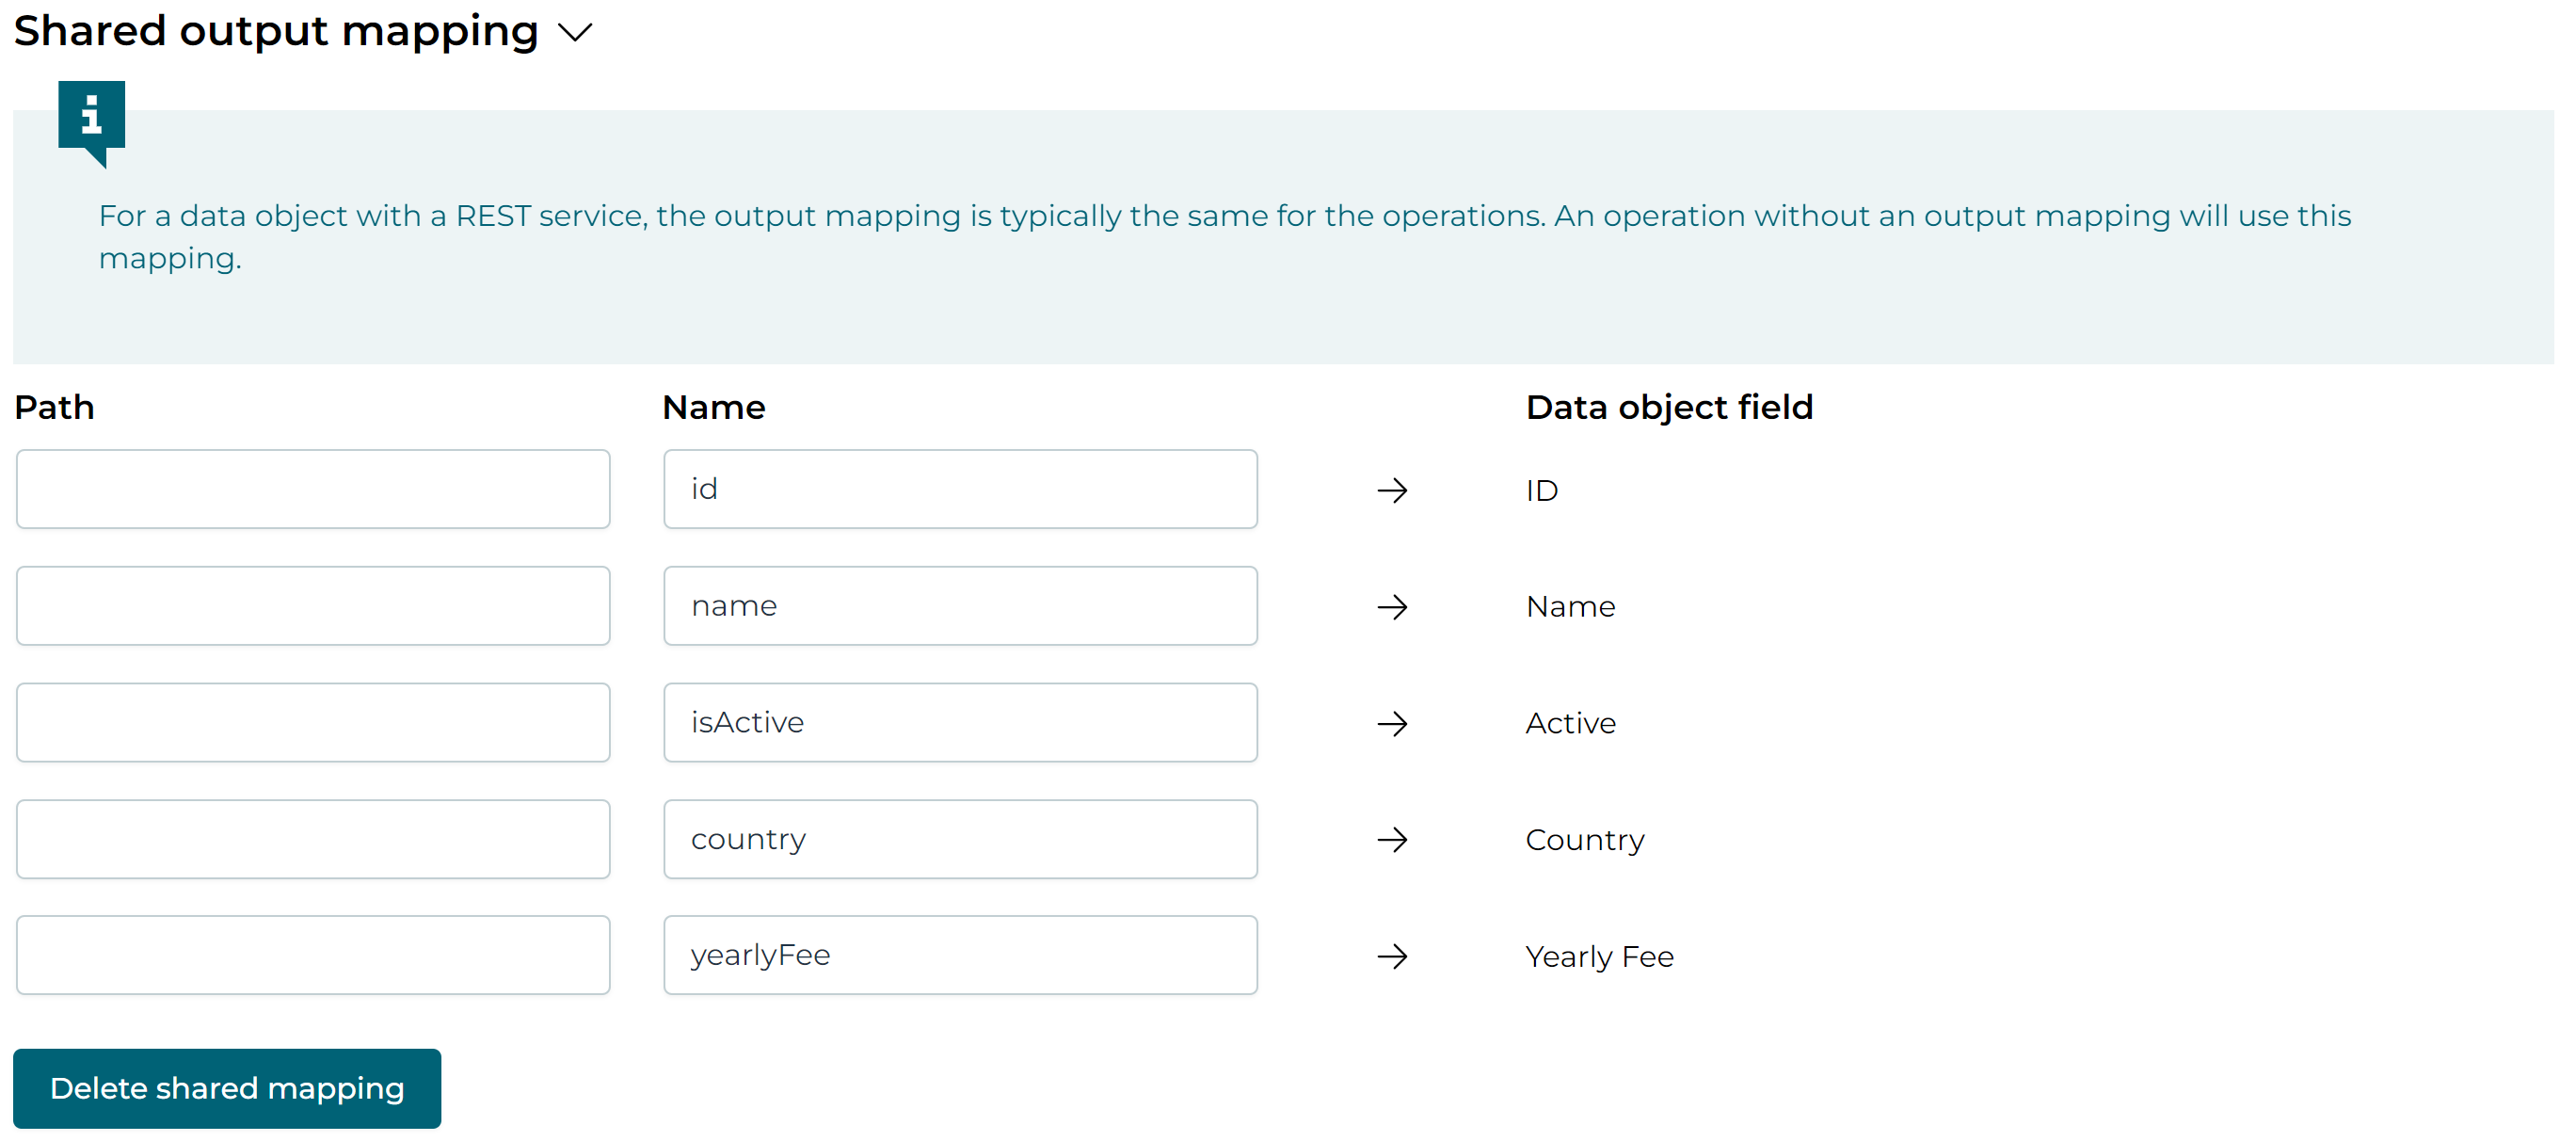Click the Path column header
This screenshot has height=1141, width=2576.
(54, 406)
